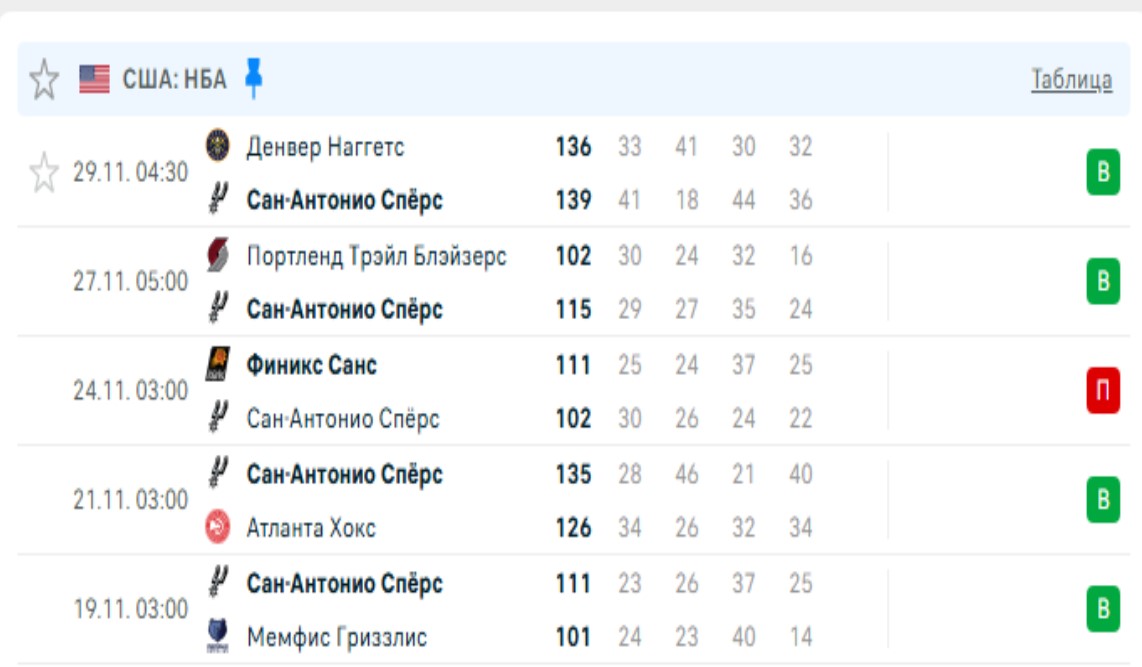Unpin the США: НБА league pin icon

point(254,78)
